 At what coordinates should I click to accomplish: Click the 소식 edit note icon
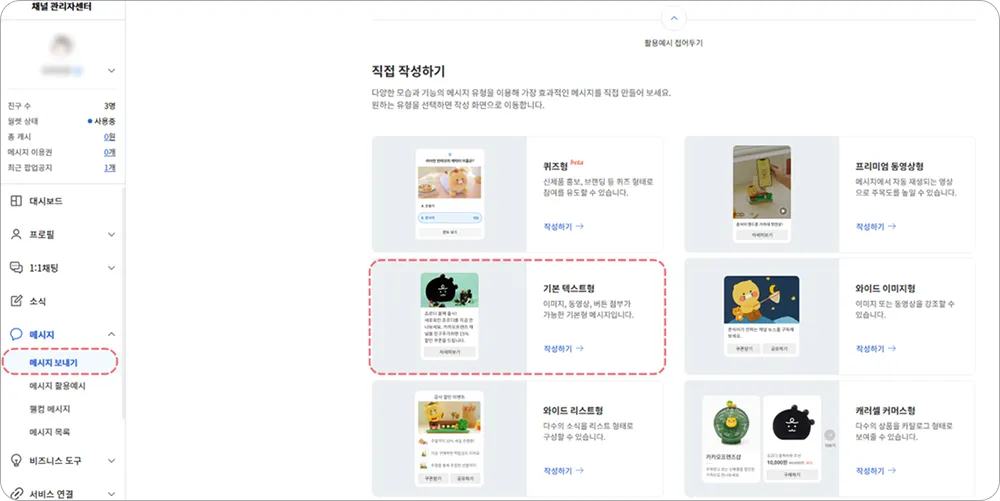tap(17, 301)
